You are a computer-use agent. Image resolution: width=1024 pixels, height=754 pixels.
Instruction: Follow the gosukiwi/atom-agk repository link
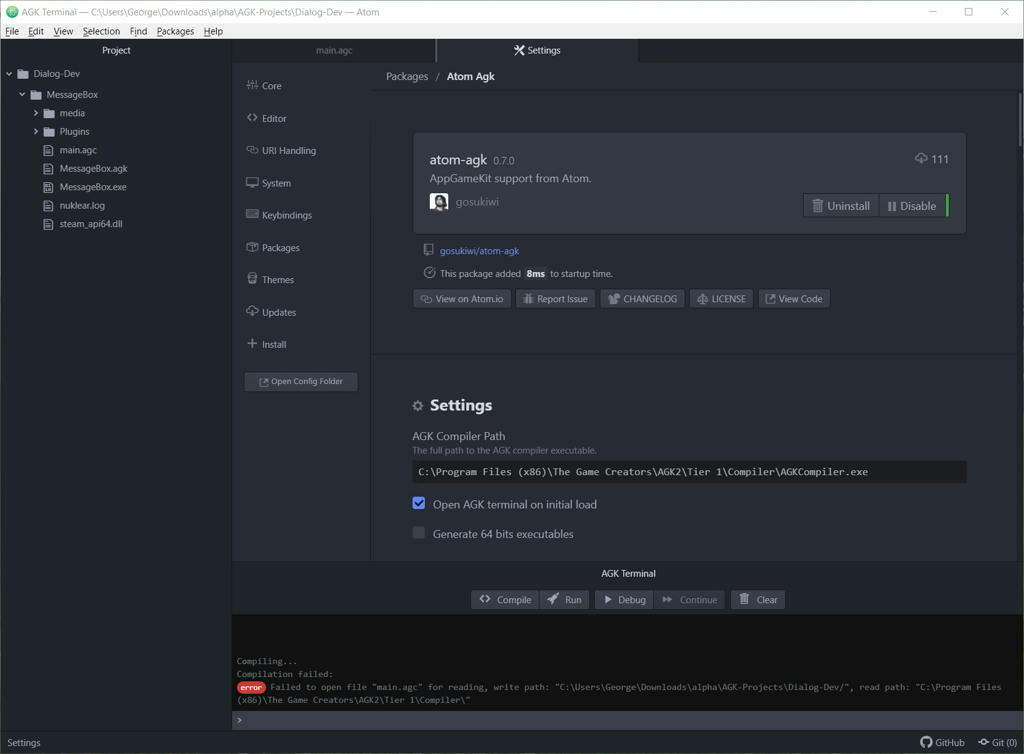pyautogui.click(x=479, y=251)
